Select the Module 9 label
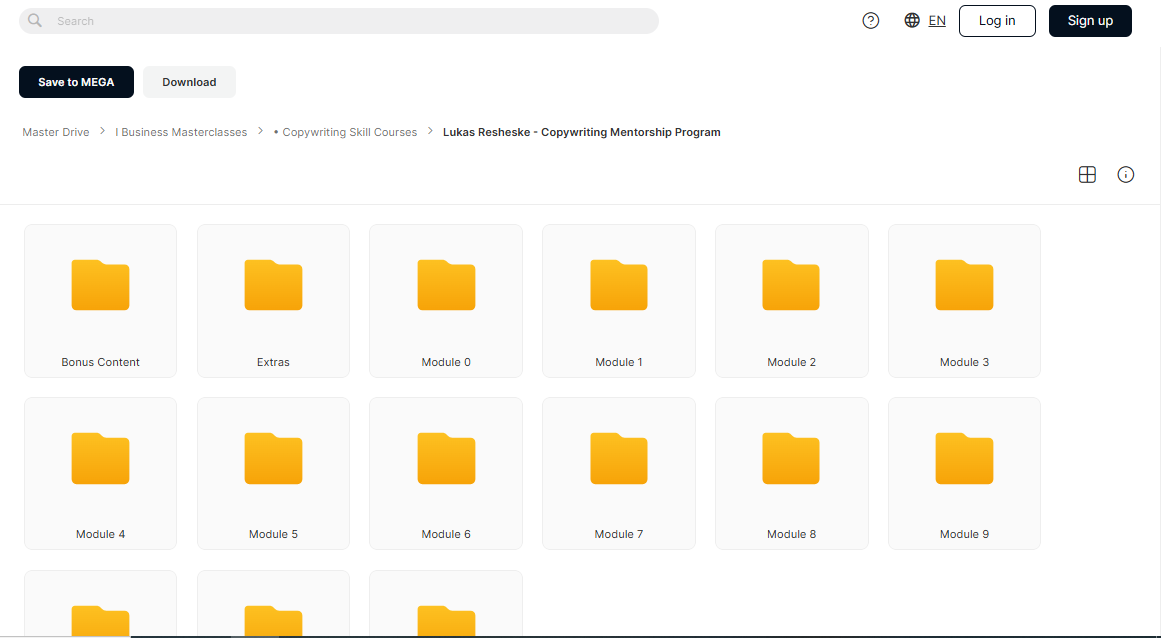This screenshot has height=638, width=1161. [965, 534]
